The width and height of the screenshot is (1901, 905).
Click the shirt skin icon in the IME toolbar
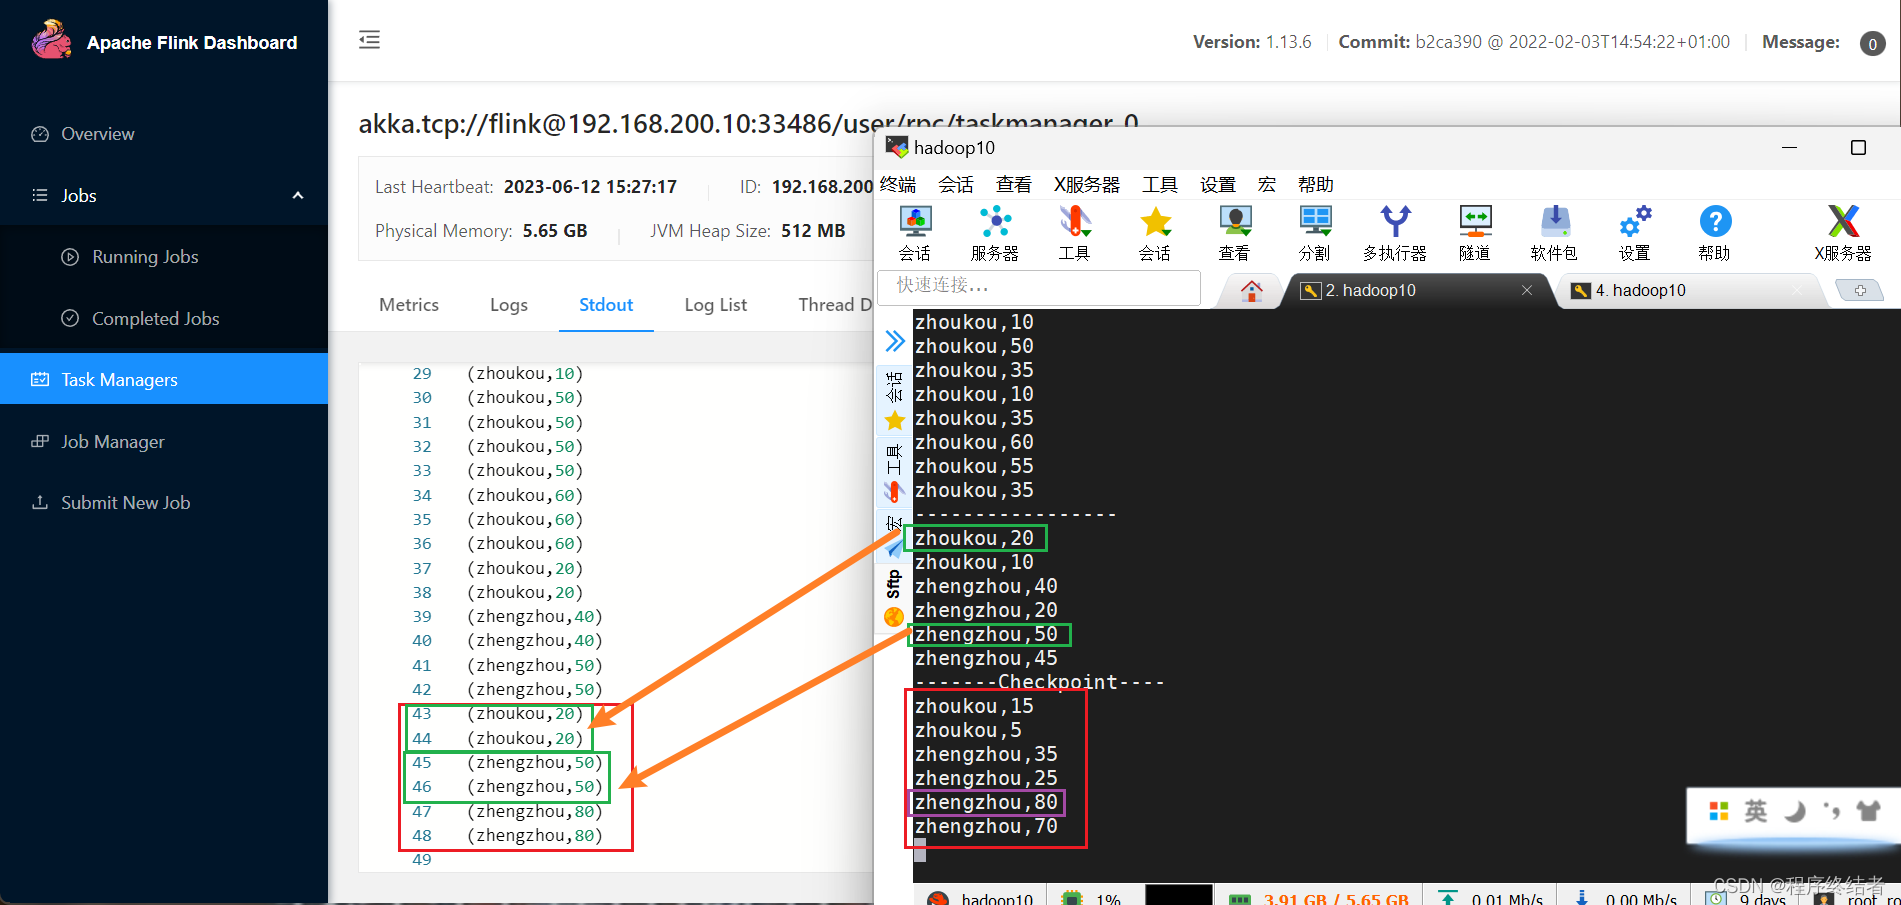click(1868, 811)
